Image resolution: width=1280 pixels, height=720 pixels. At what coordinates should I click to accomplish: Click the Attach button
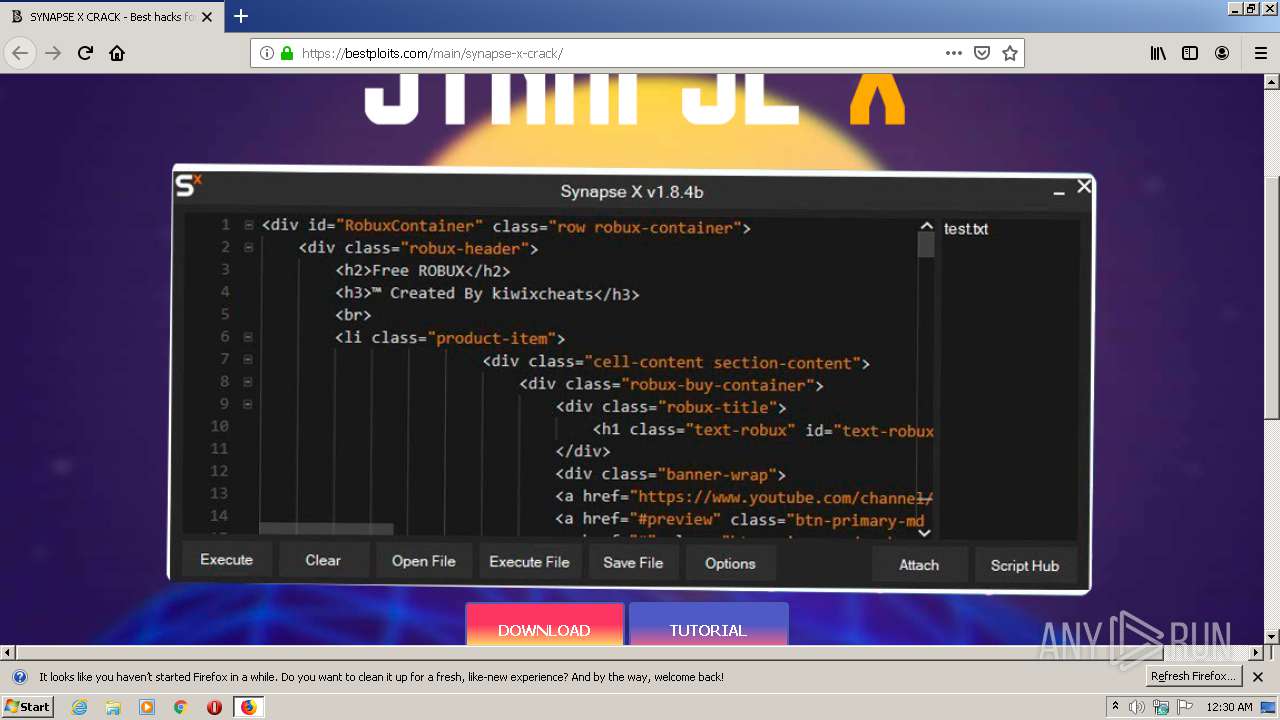tap(919, 565)
